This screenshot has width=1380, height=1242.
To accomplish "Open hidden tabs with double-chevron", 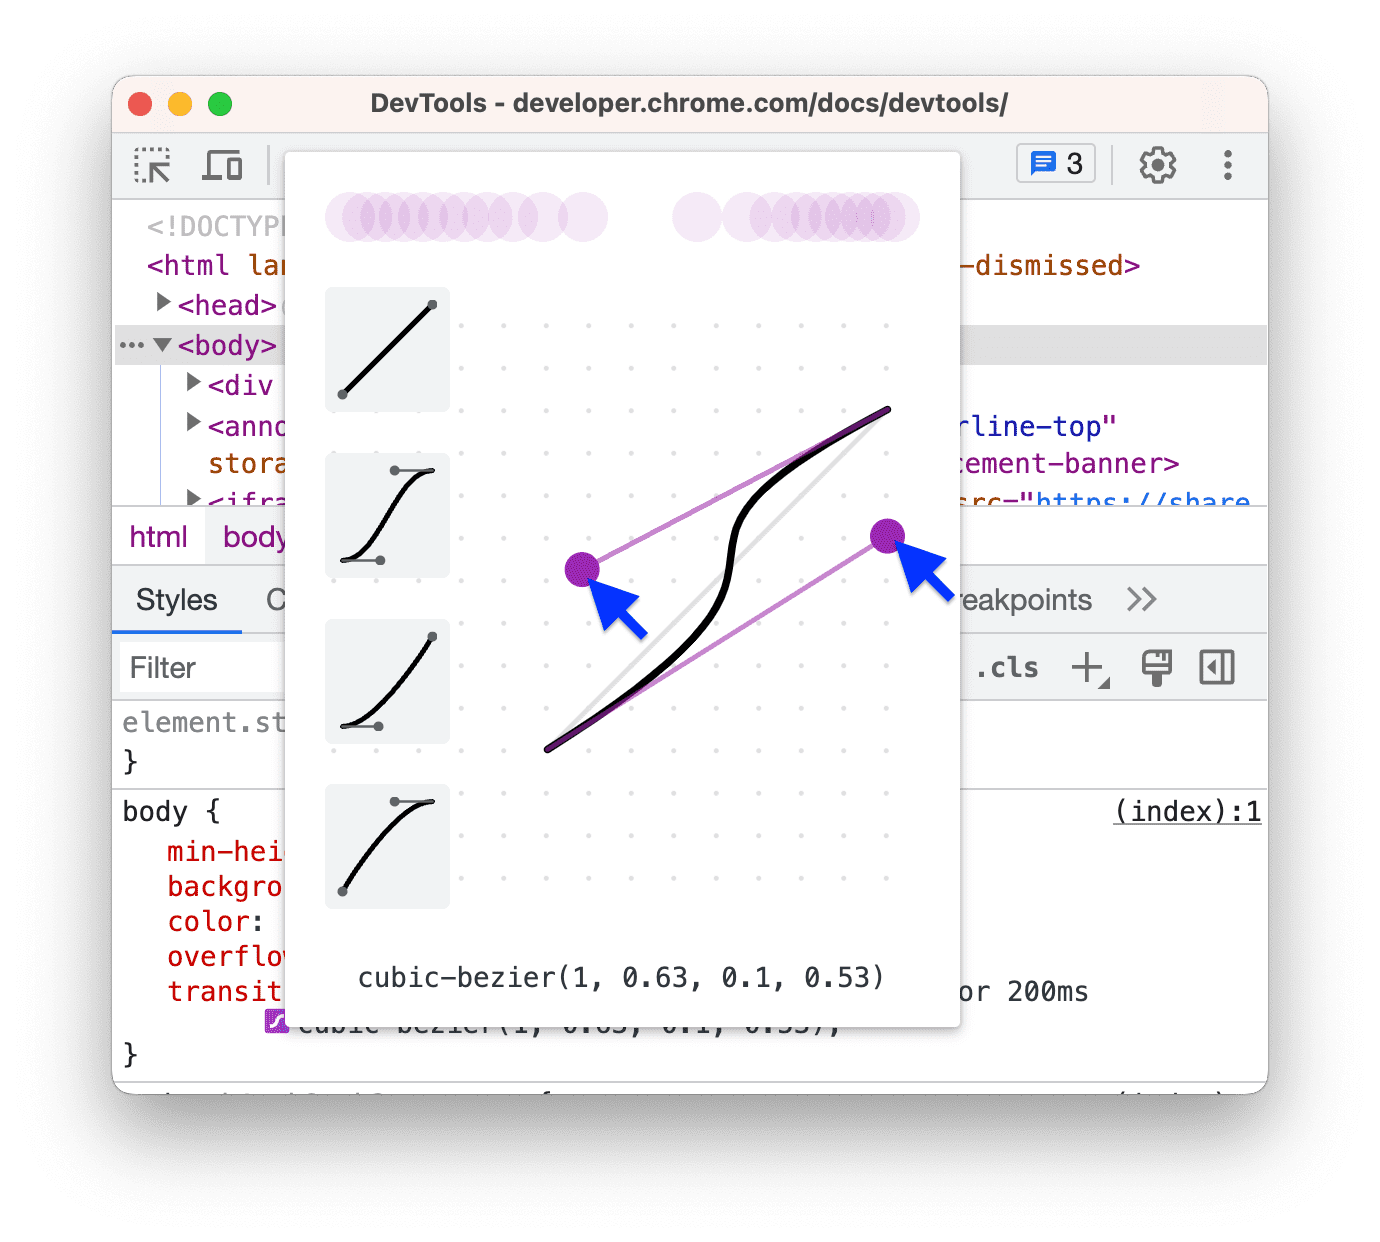I will (1143, 599).
